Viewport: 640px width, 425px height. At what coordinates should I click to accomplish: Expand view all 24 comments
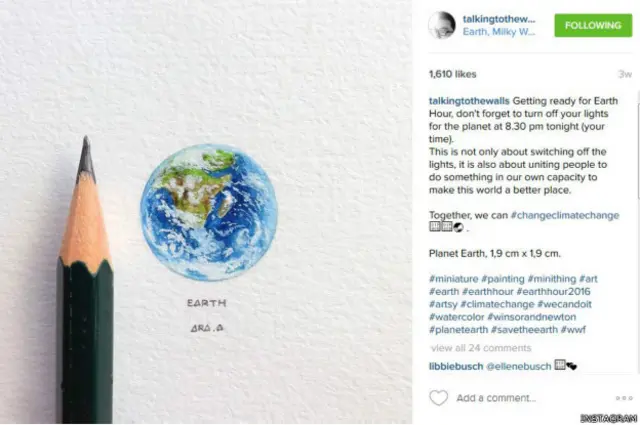click(481, 348)
